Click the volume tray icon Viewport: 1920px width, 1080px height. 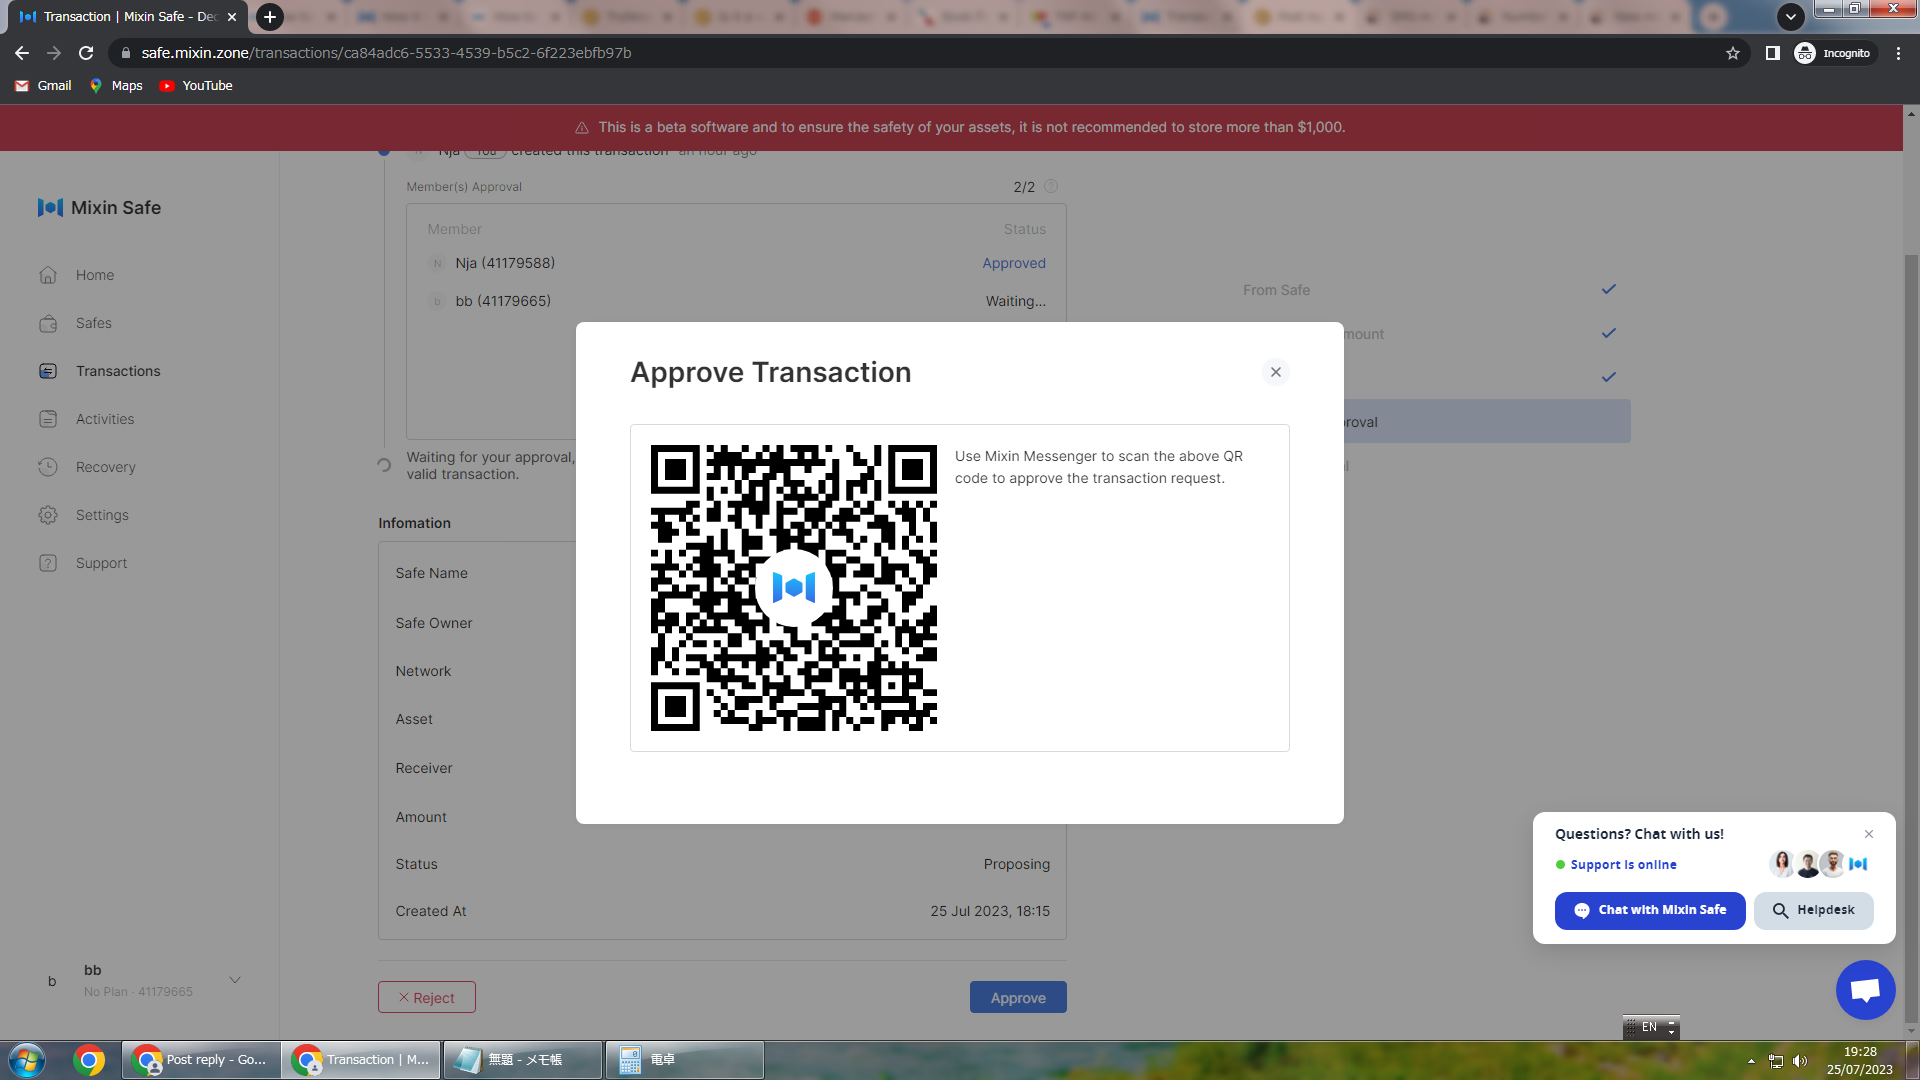click(1800, 1061)
